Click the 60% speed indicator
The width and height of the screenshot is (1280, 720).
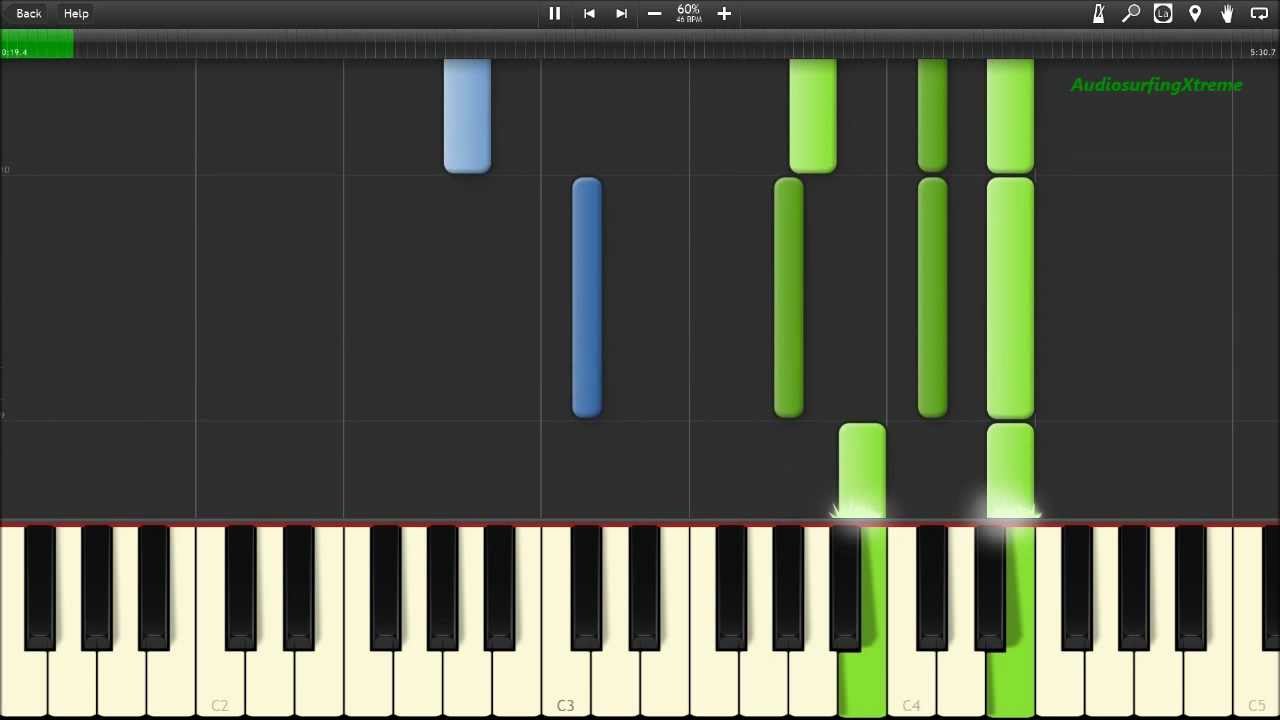click(688, 13)
